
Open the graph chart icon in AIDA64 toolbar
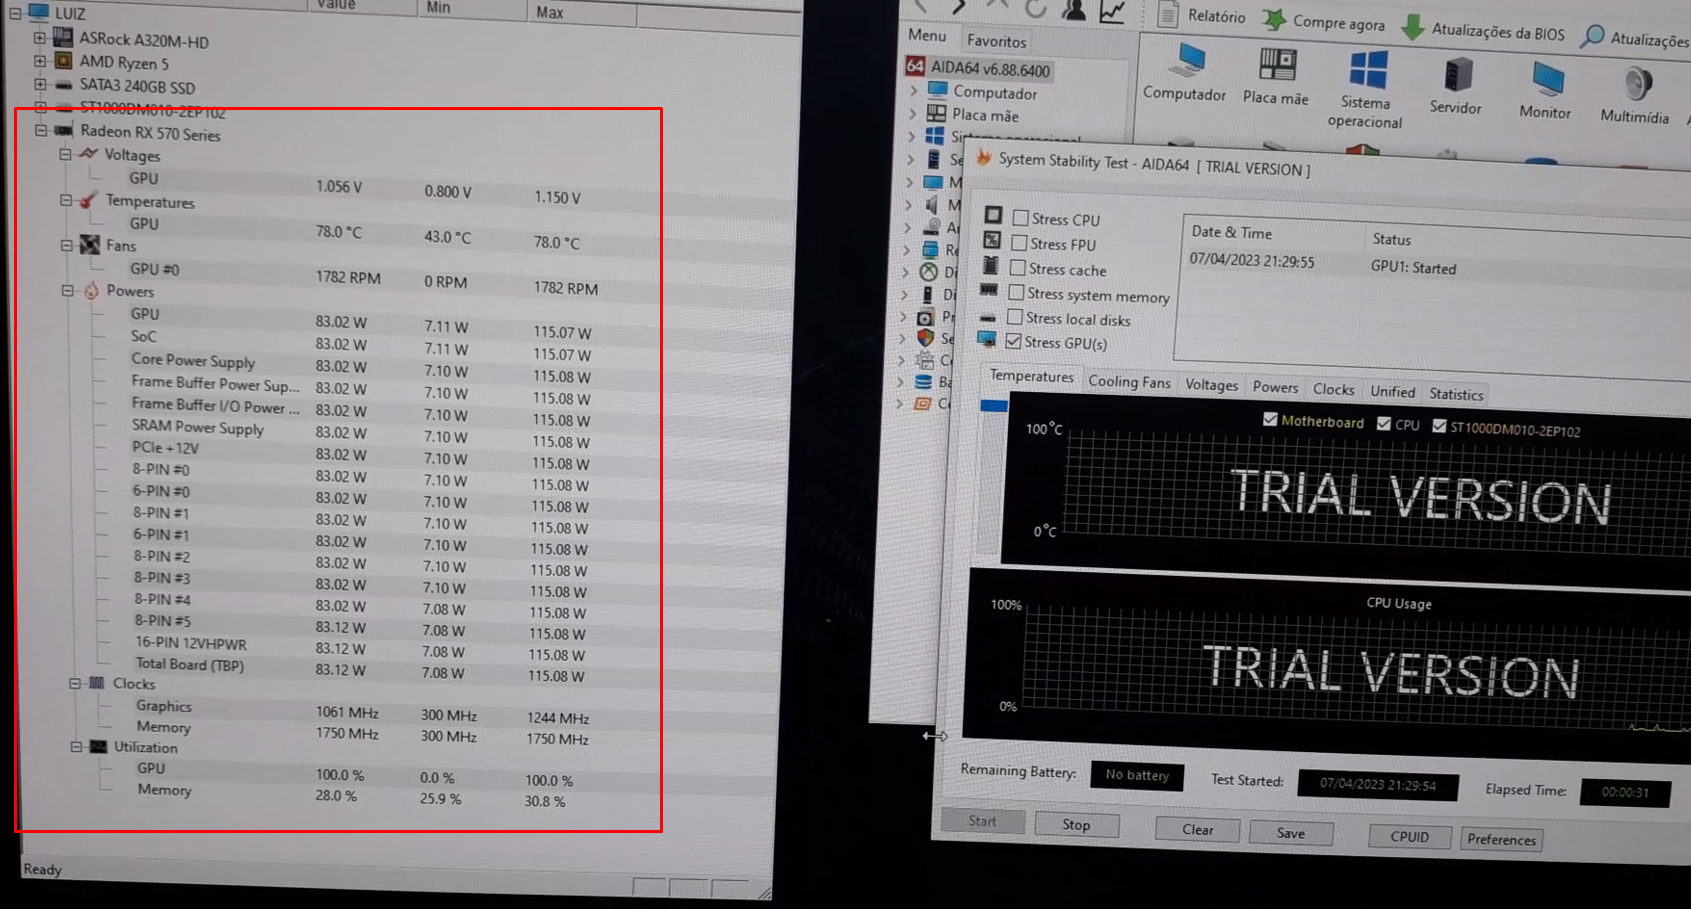tap(1112, 11)
